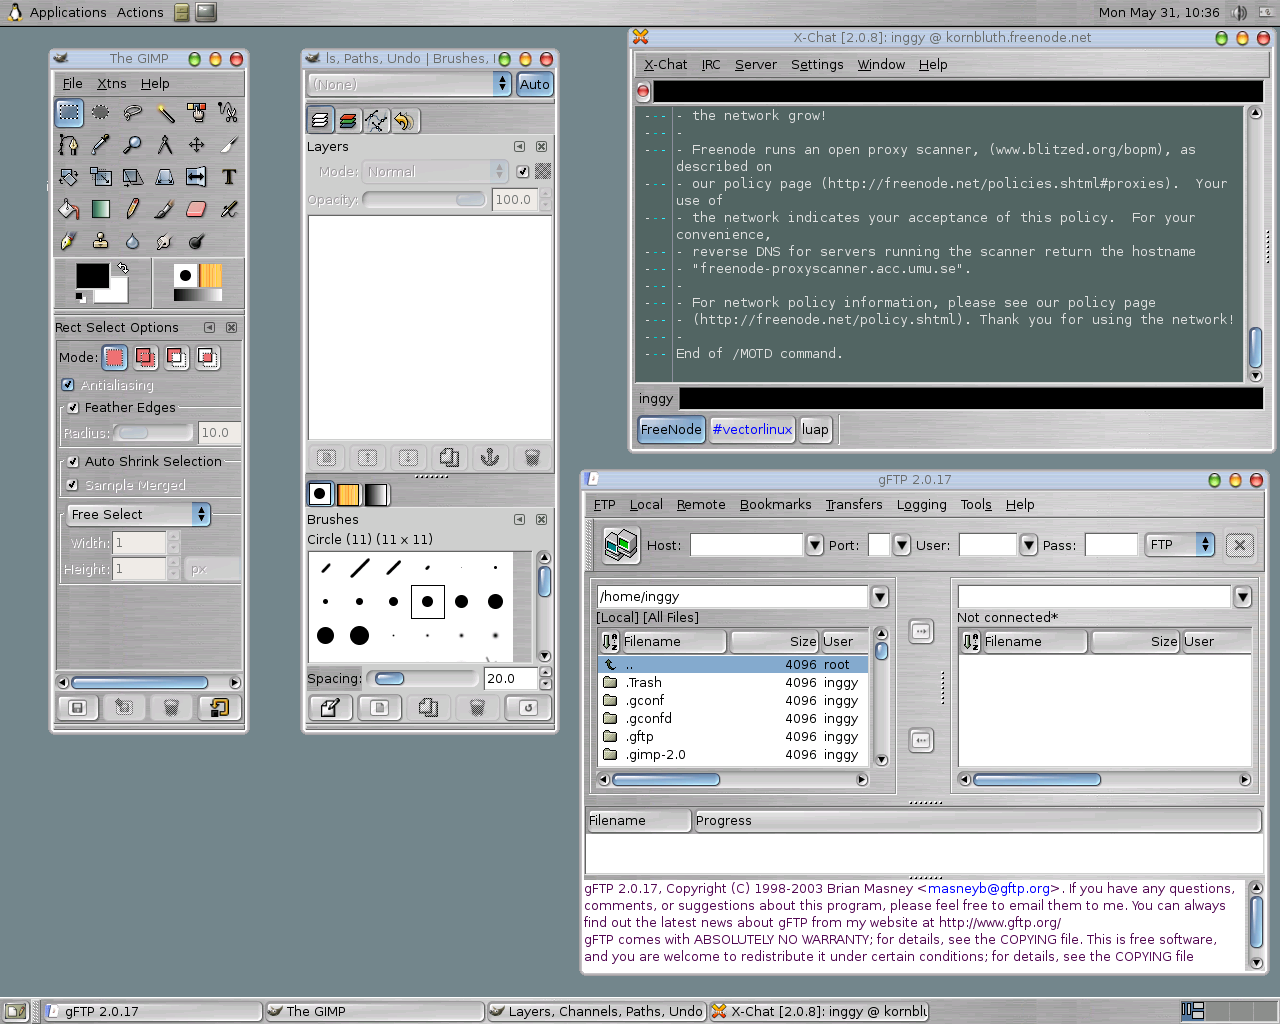The width and height of the screenshot is (1280, 1024).
Task: Open the Bookmarks menu in gFTP
Action: [776, 505]
